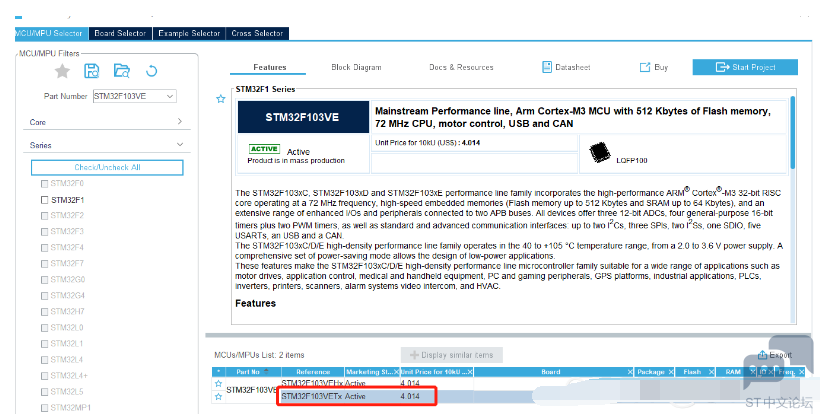Click the reset filters circular arrow icon
The width and height of the screenshot is (822, 418).
pos(152,71)
